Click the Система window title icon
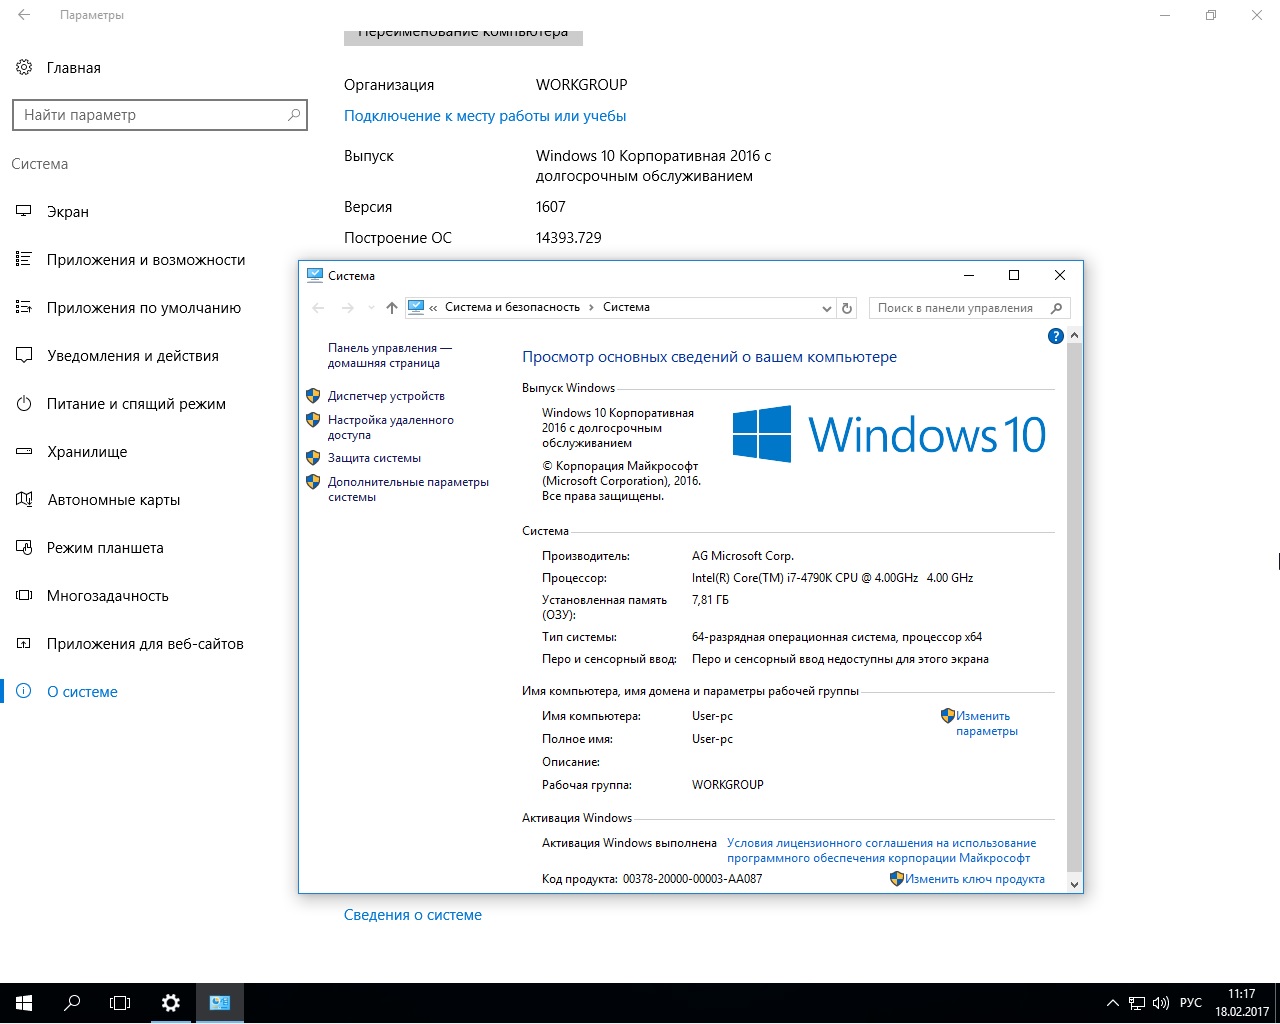 point(315,275)
